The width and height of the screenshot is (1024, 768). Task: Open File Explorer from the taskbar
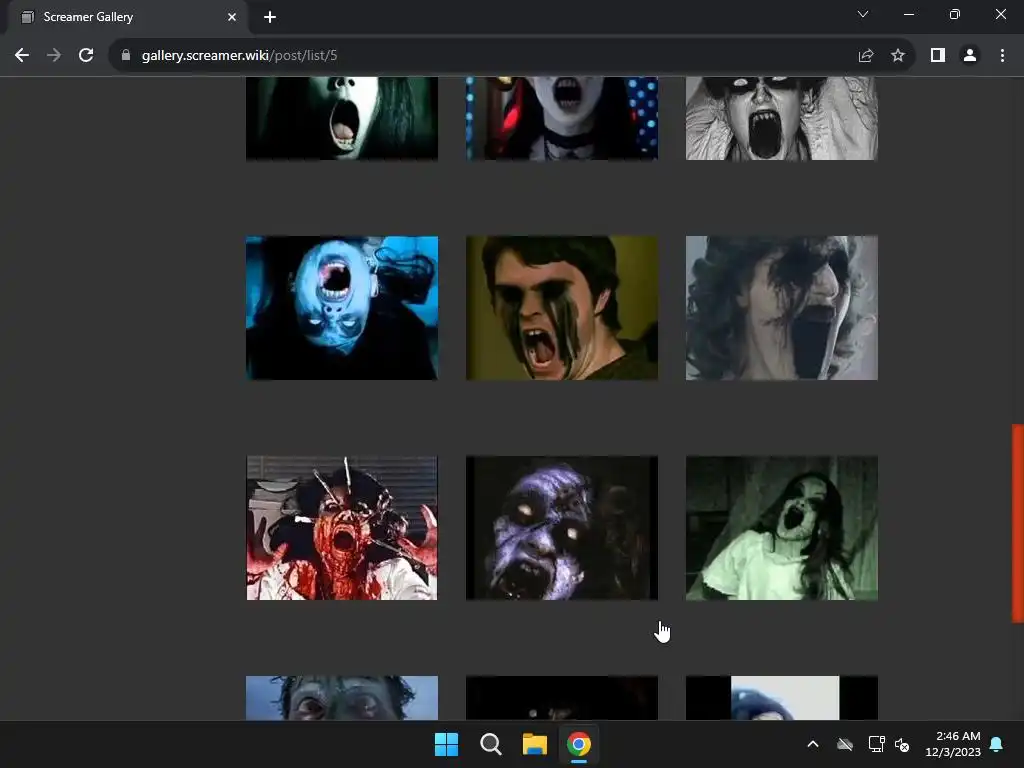coord(534,744)
